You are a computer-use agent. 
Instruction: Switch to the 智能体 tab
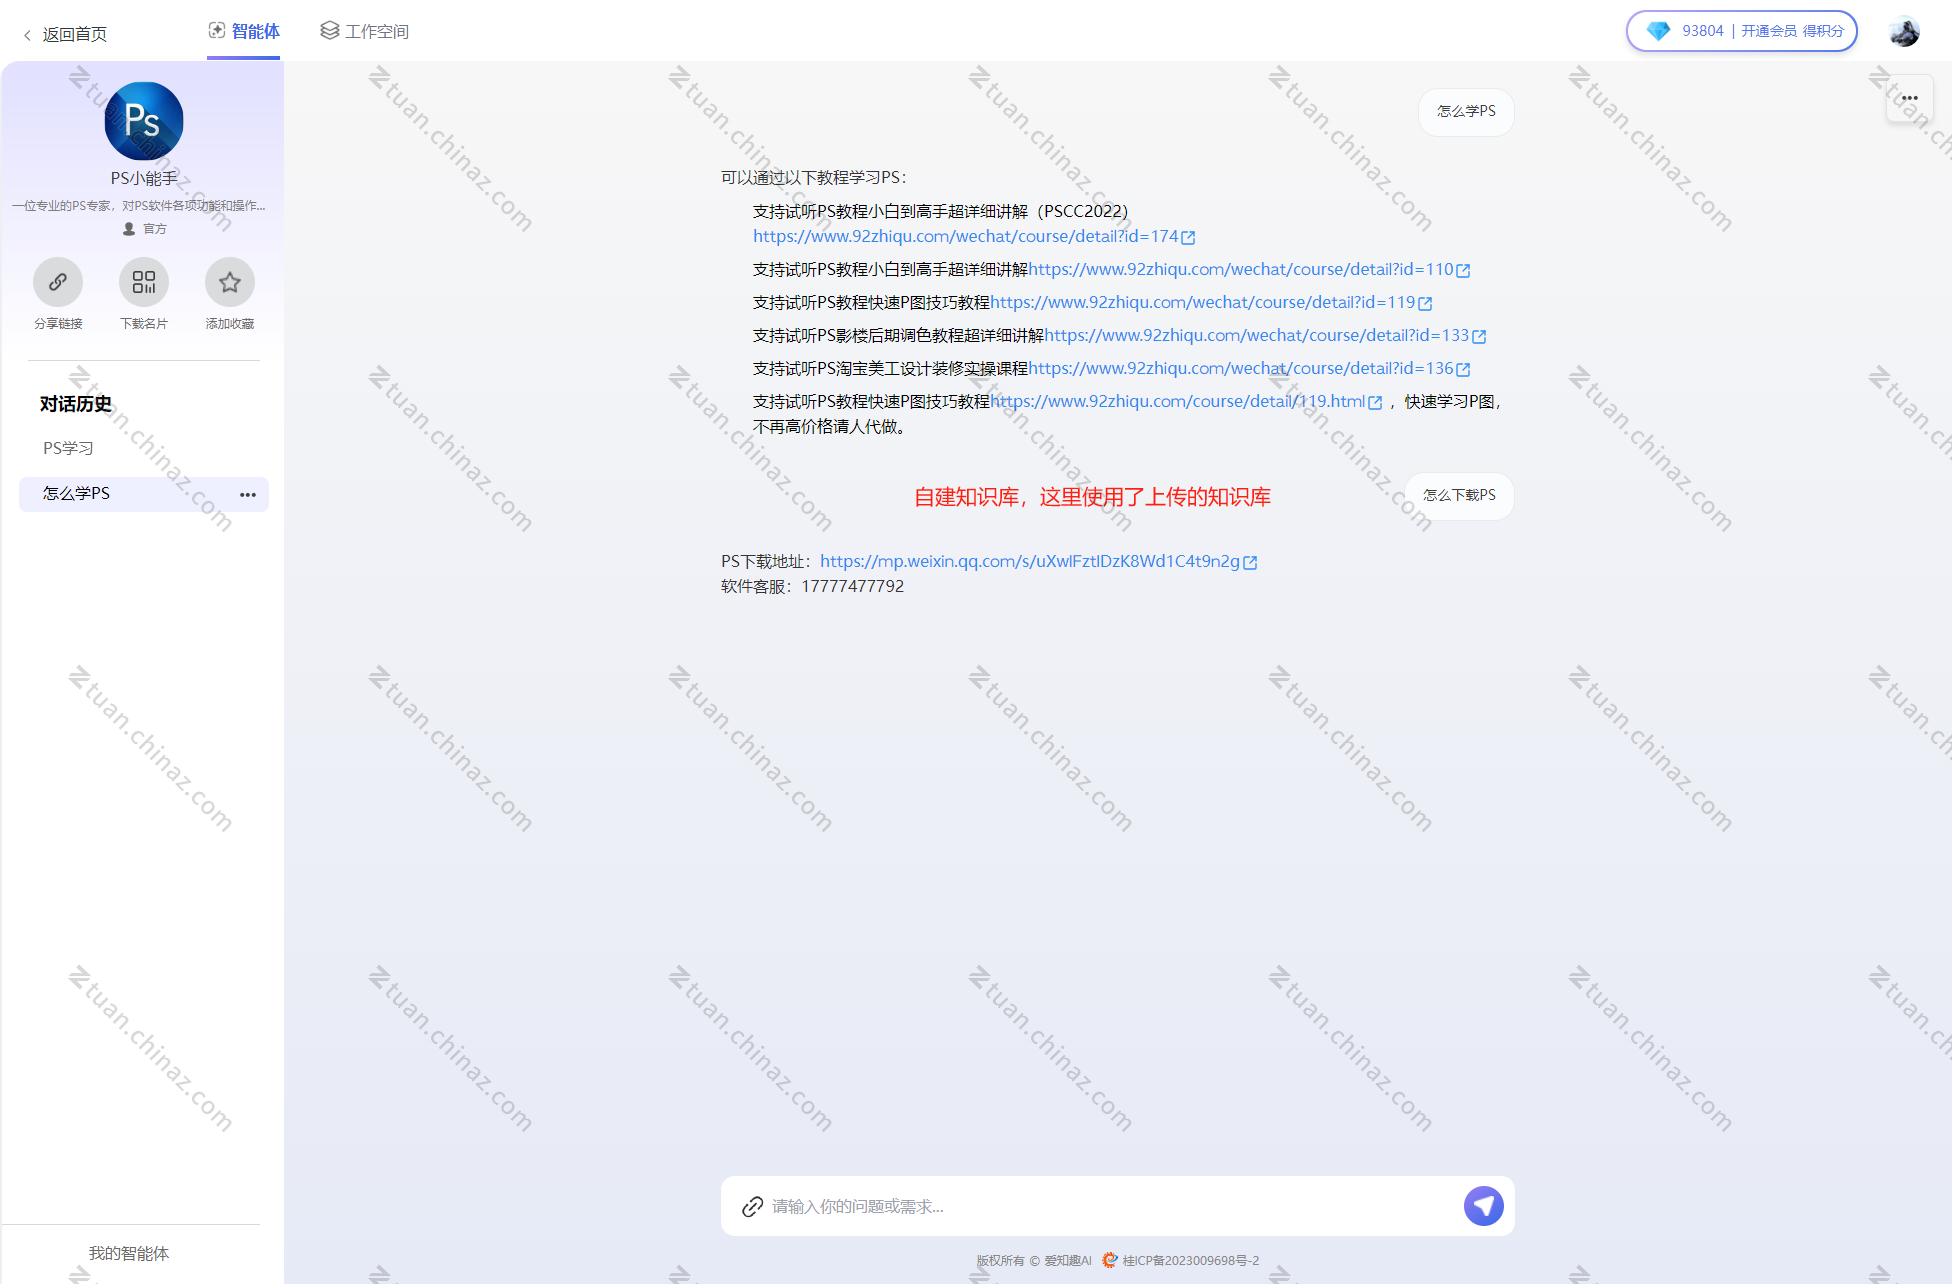pyautogui.click(x=244, y=31)
